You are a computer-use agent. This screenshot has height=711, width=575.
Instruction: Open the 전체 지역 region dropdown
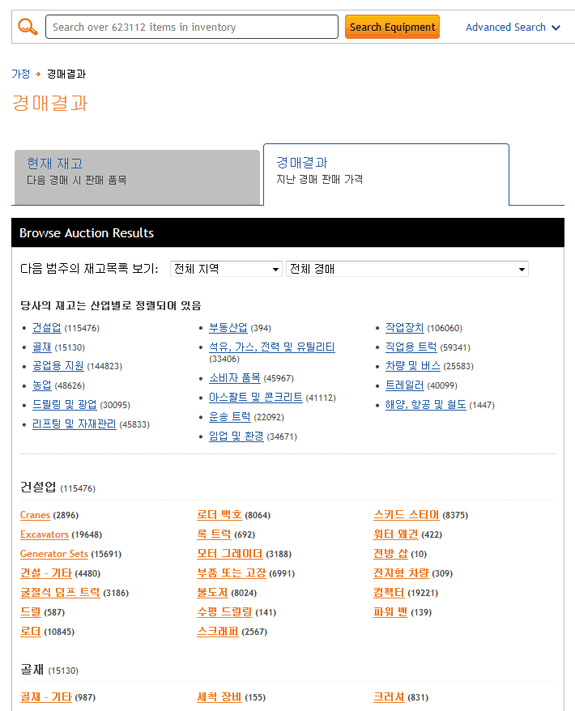[226, 269]
